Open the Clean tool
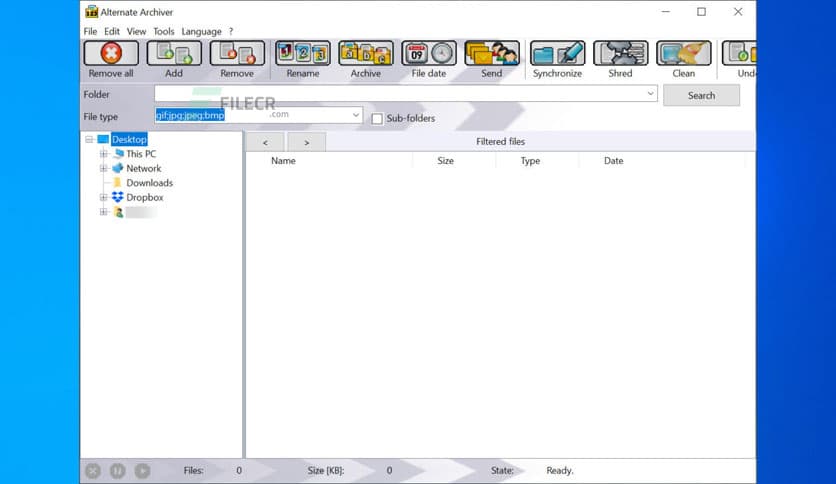The width and height of the screenshot is (836, 484). [684, 53]
